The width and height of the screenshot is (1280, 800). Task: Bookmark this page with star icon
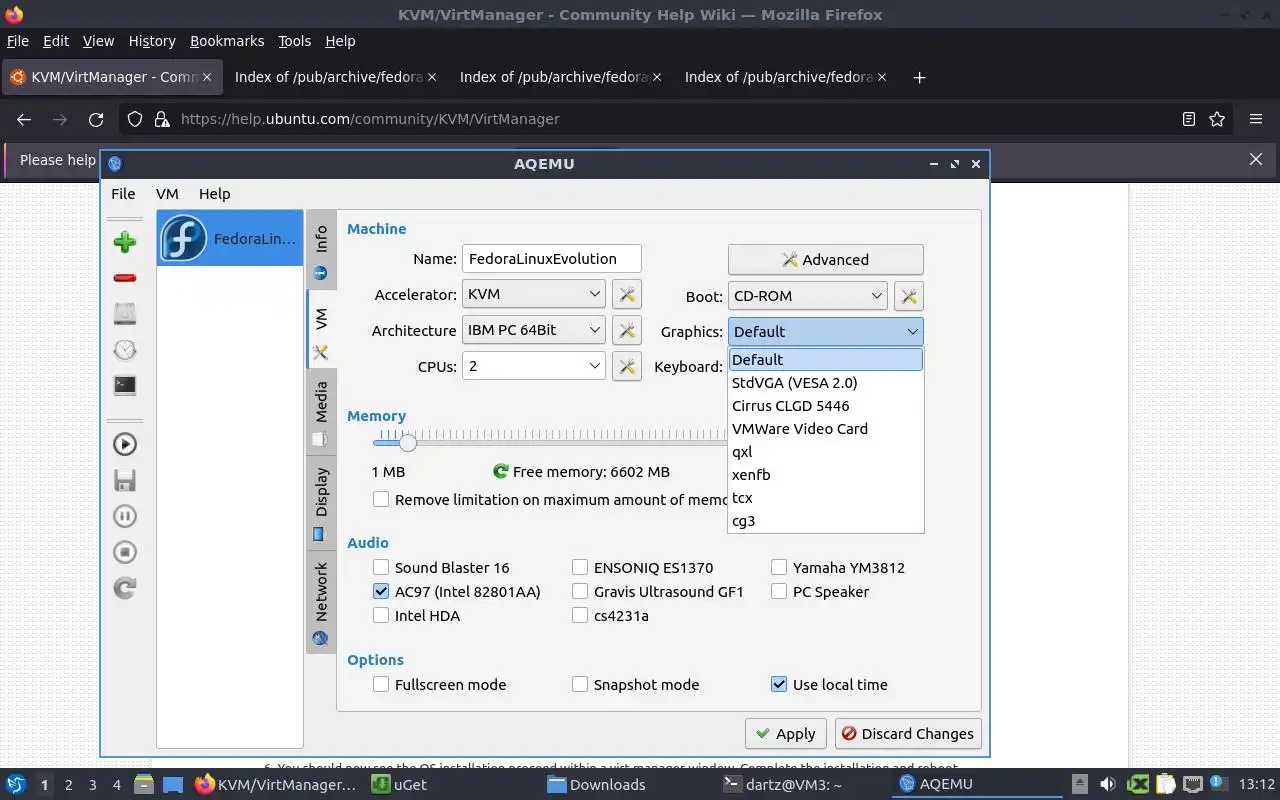pos(1217,119)
